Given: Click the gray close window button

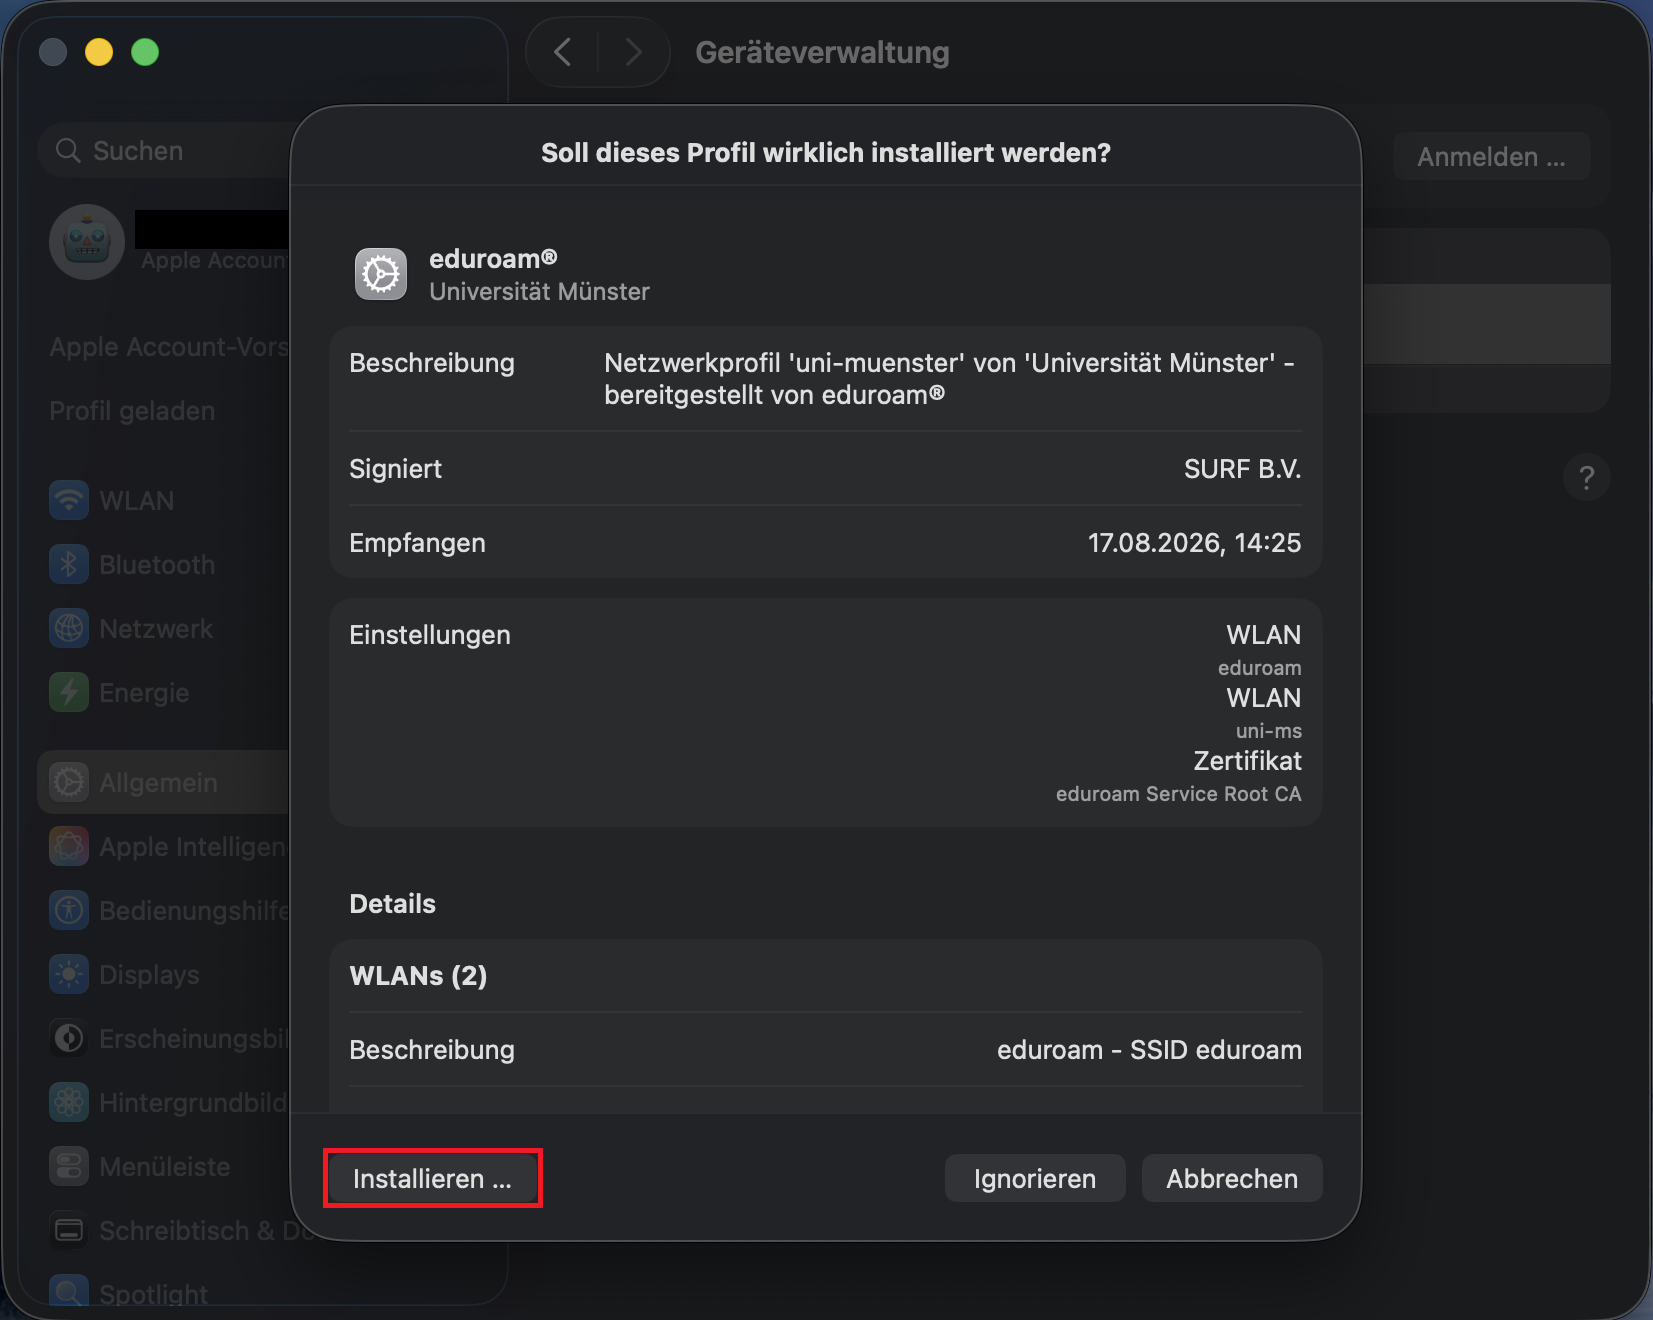Looking at the screenshot, I should point(53,52).
